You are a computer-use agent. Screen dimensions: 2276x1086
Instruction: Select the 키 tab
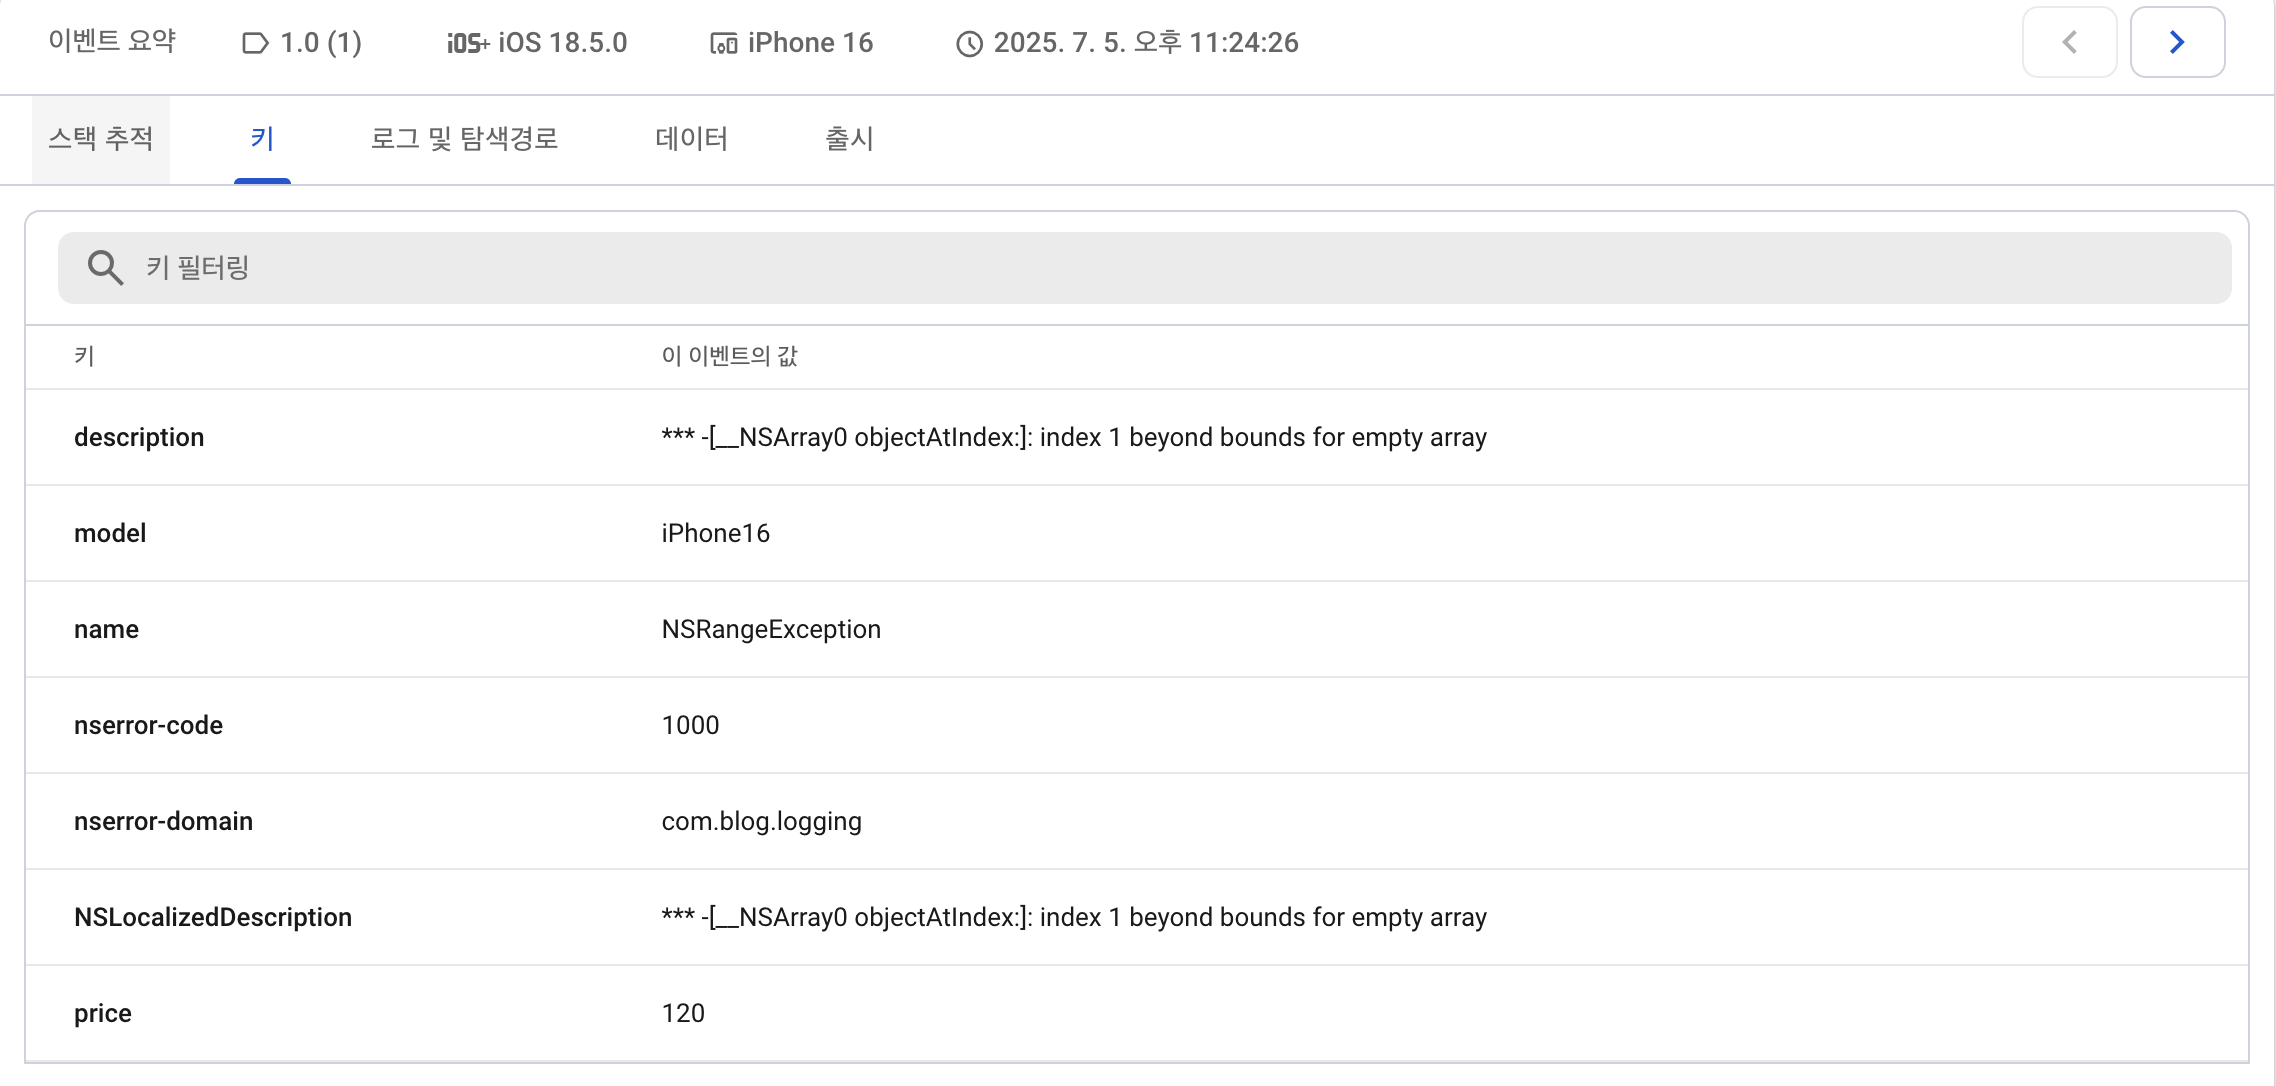pyautogui.click(x=262, y=138)
